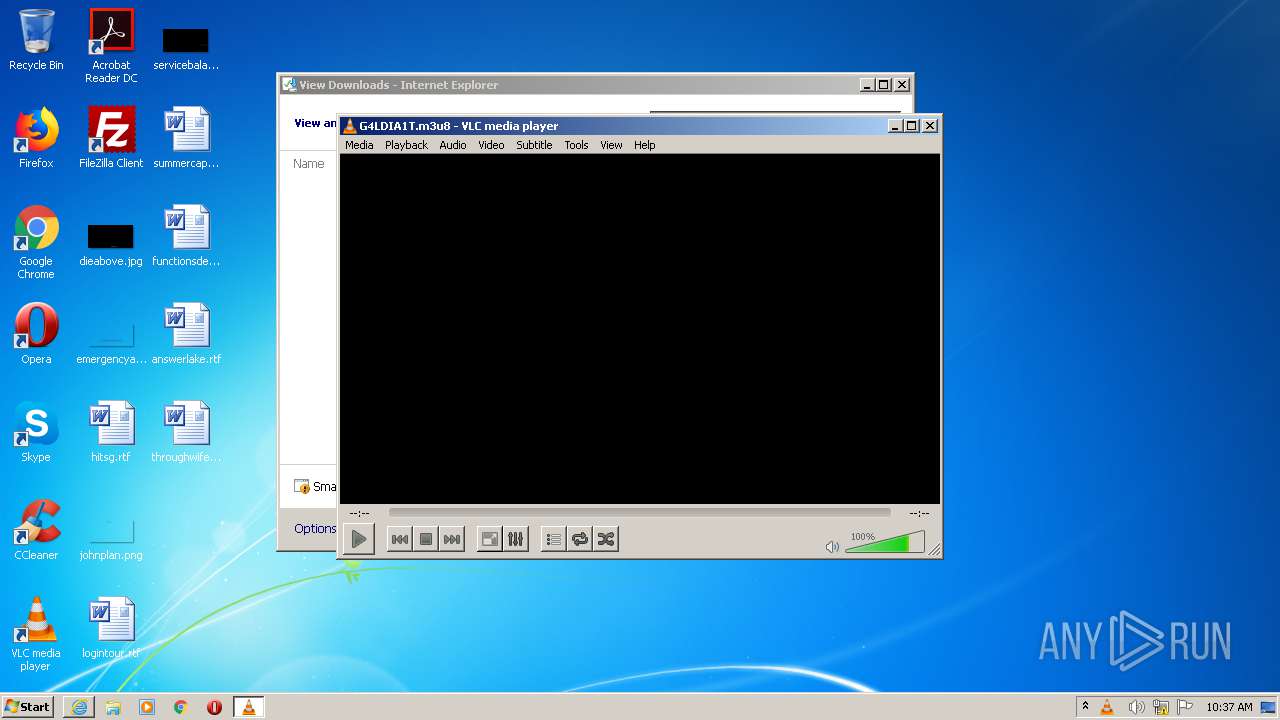Show VLC extended settings equalizer
The image size is (1280, 720).
[x=516, y=539]
